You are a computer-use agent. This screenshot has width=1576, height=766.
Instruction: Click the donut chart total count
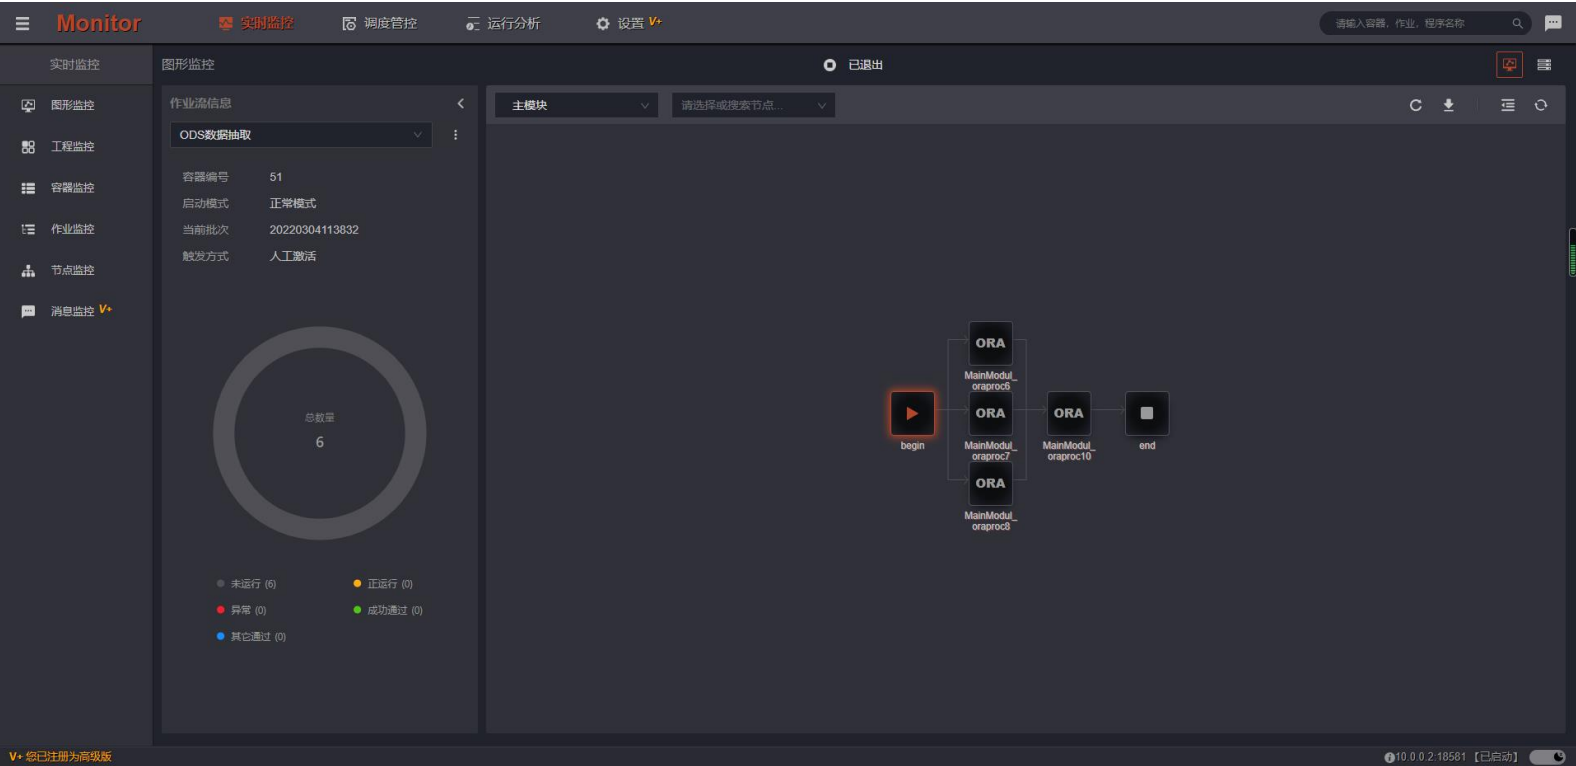320,442
